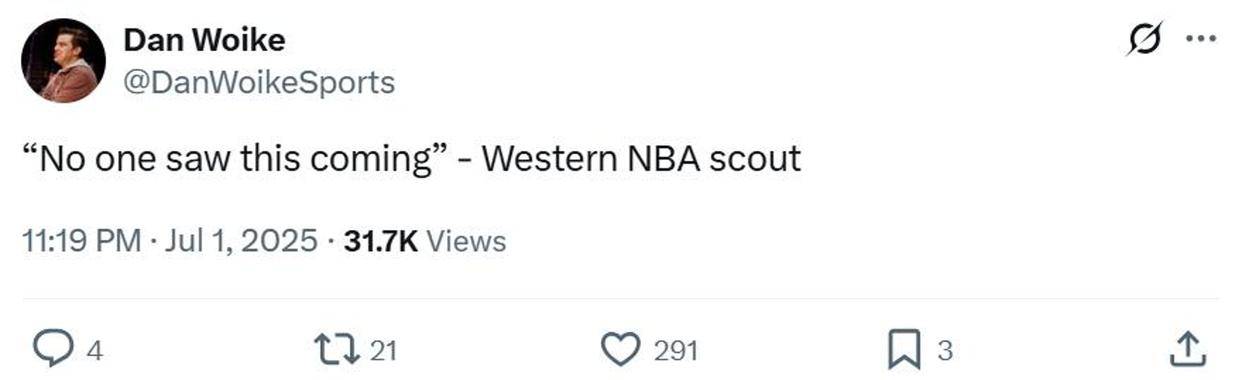Visit the @DanWoikeSports handle link
This screenshot has width=1242, height=380.
(x=258, y=82)
